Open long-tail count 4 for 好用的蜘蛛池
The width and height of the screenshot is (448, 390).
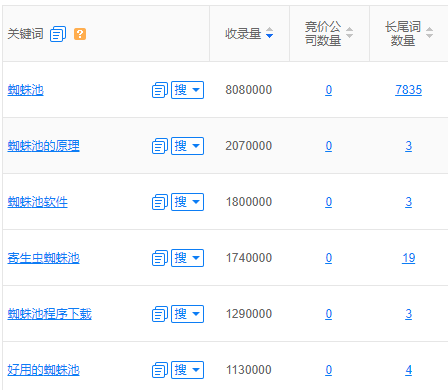coord(409,370)
